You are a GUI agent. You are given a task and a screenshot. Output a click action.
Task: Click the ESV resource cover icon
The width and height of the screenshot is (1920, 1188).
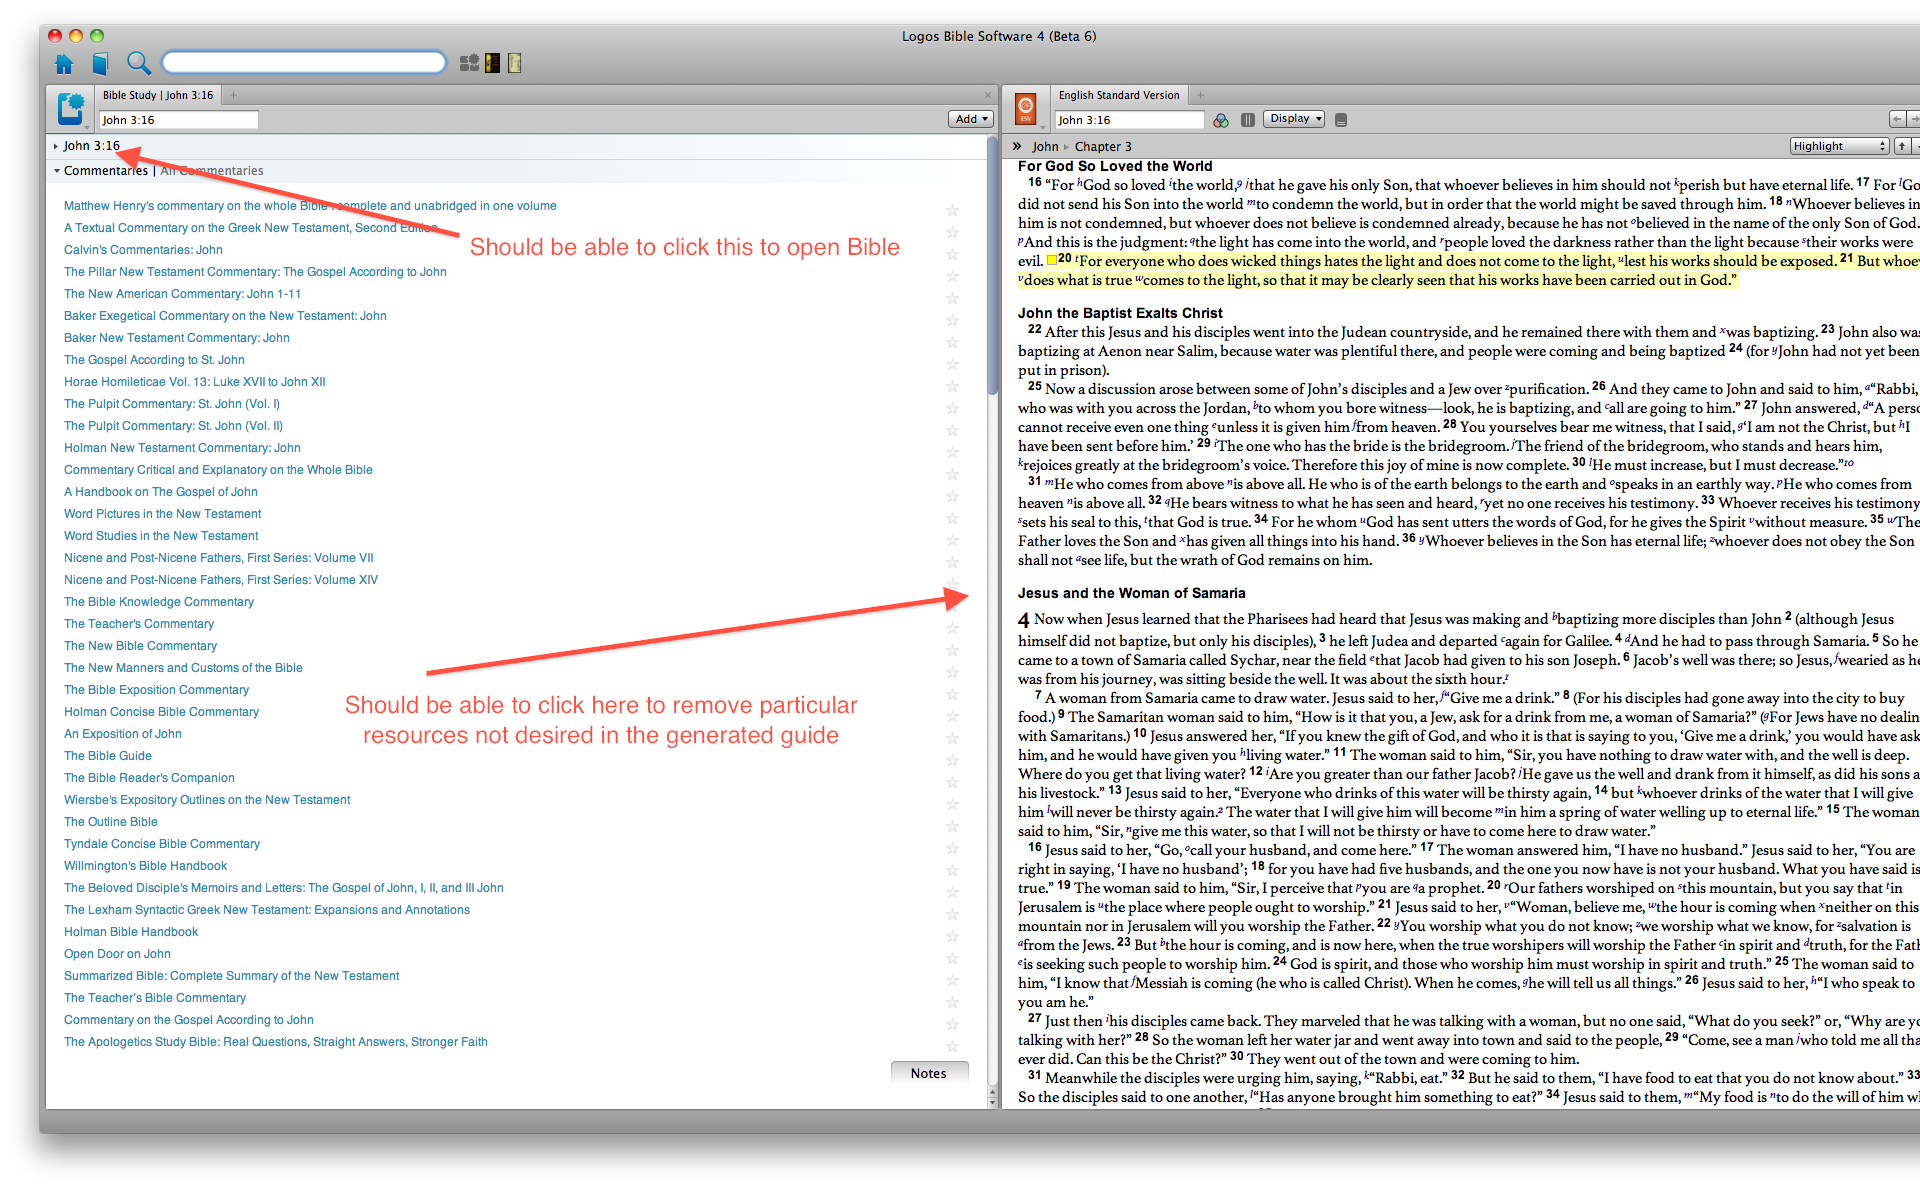(x=1025, y=107)
